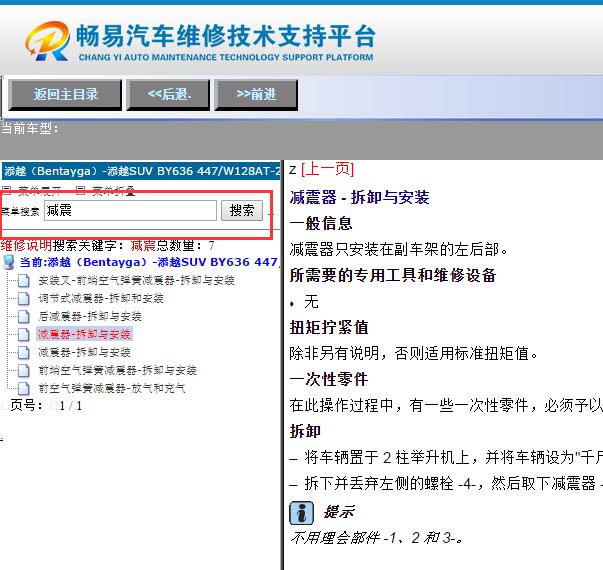Click the note 不用理会部件 -1、2 和 3-。
The width and height of the screenshot is (603, 570).
tap(377, 538)
